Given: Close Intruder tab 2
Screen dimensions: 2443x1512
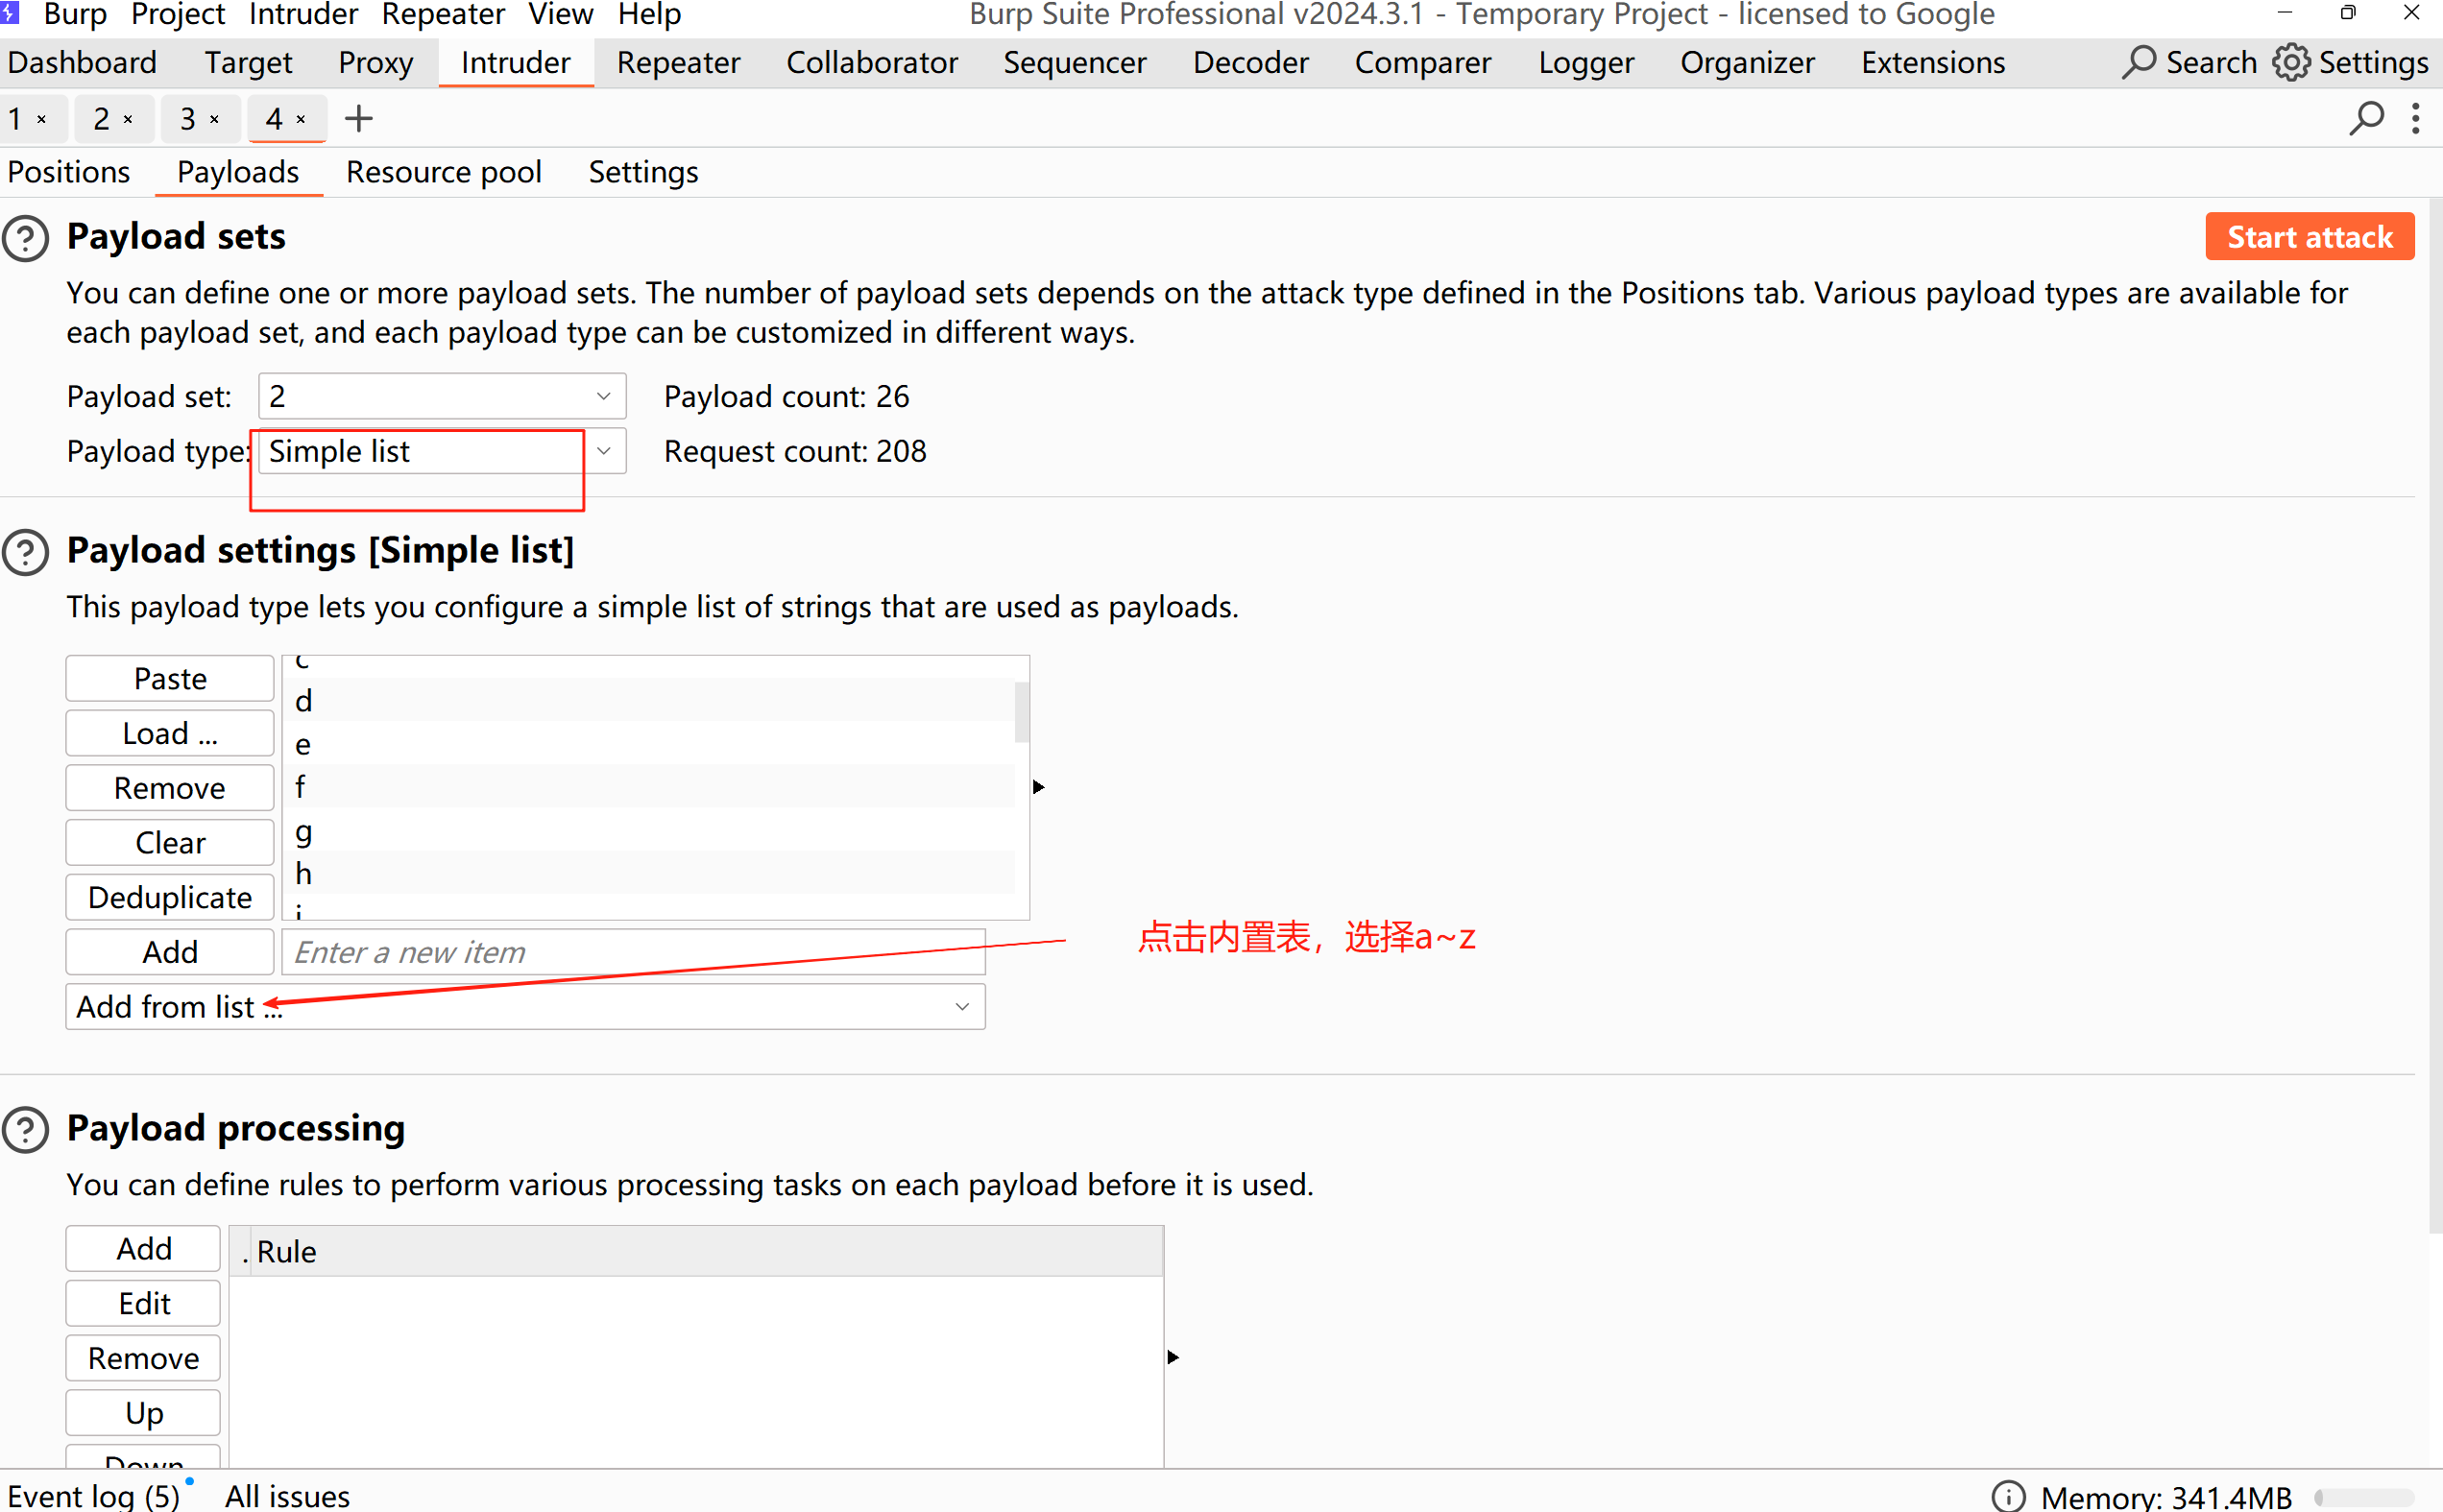Looking at the screenshot, I should point(128,119).
